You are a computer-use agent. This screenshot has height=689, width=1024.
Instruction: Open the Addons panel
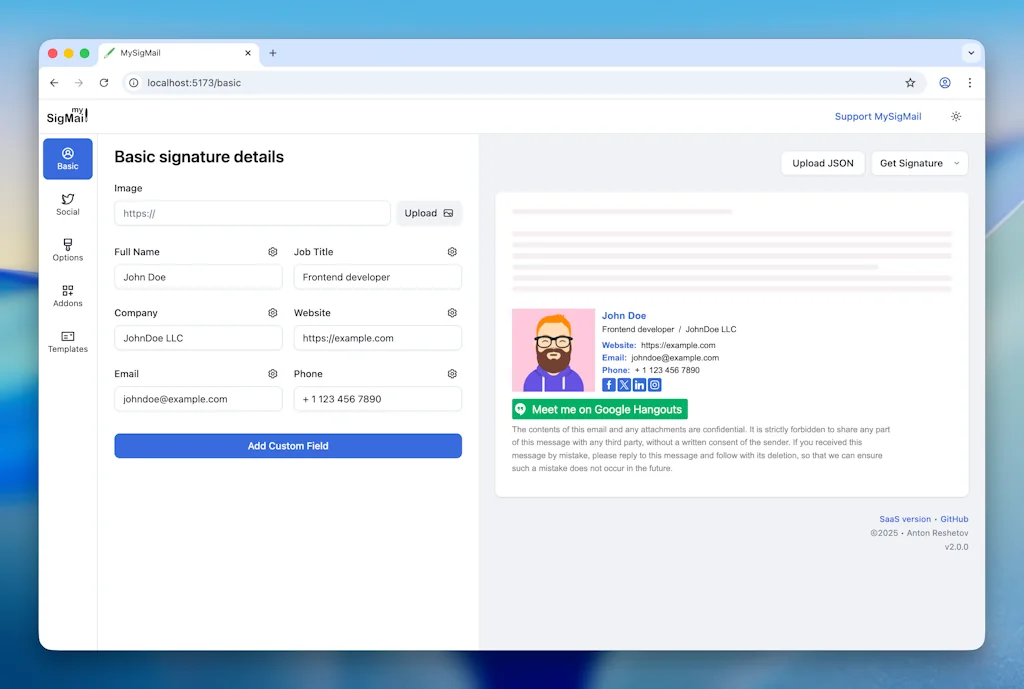point(67,296)
